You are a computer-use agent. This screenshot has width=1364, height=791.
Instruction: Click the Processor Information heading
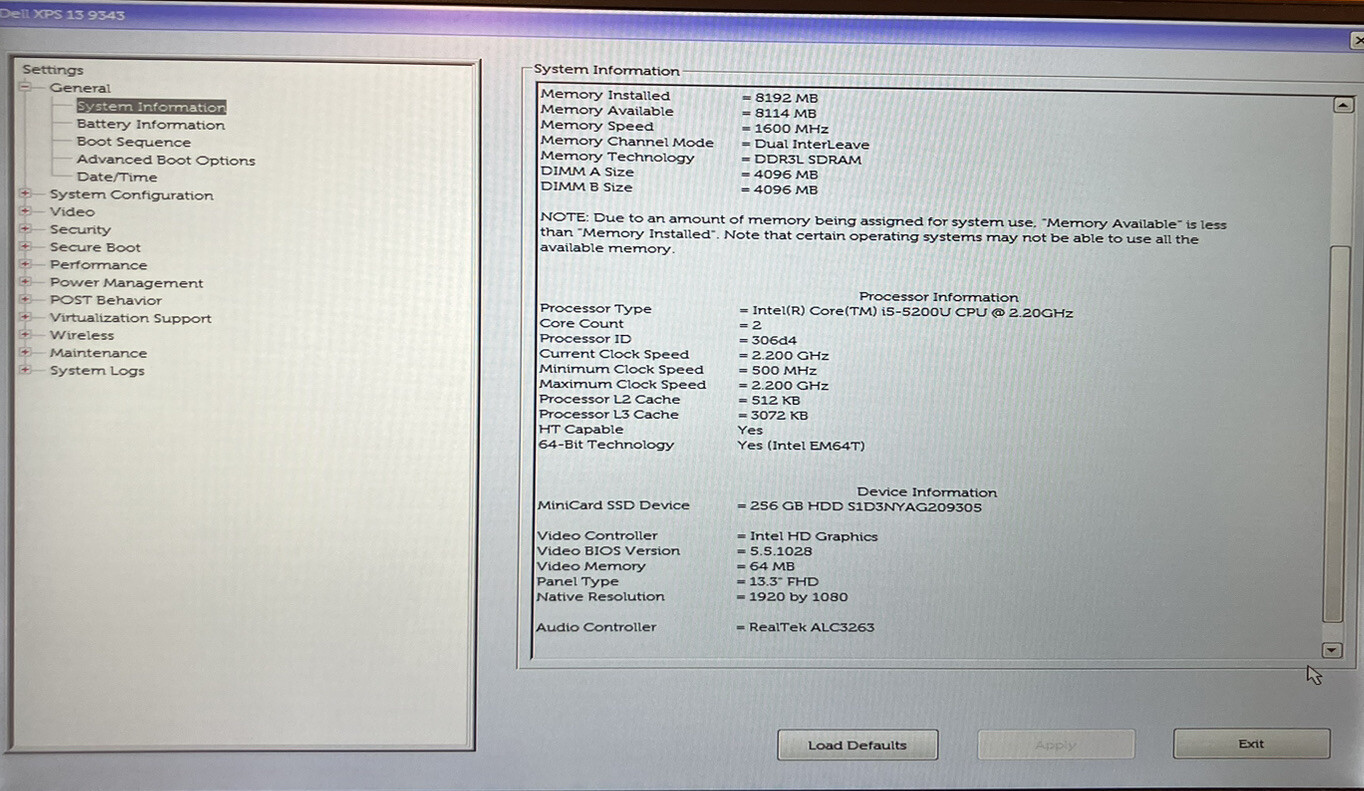point(939,297)
